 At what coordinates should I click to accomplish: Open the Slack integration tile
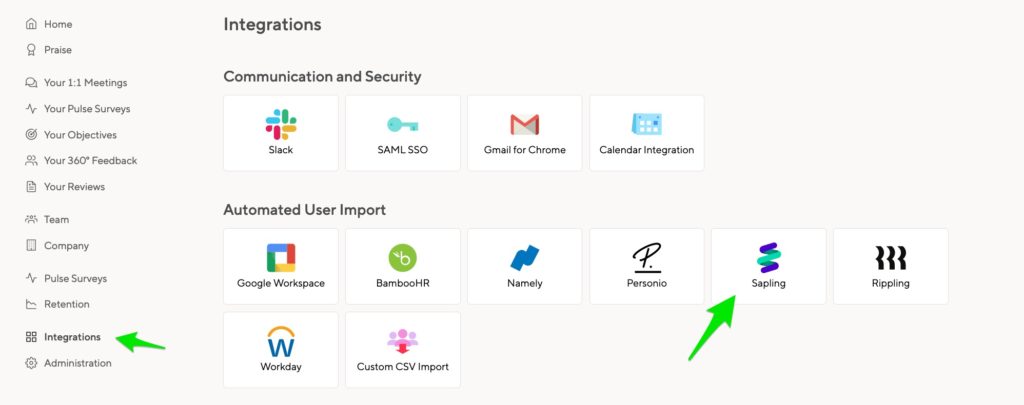[x=281, y=133]
